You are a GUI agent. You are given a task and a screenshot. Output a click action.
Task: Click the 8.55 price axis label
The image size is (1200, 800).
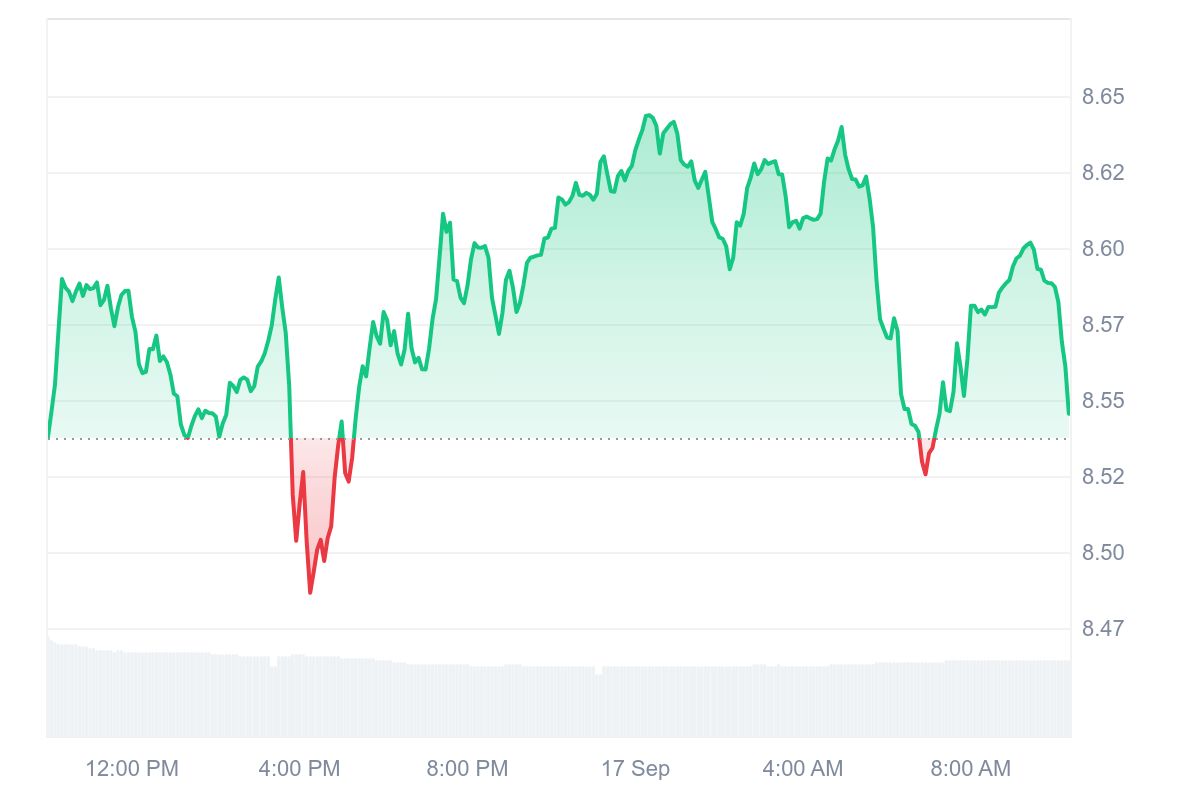(x=1103, y=401)
